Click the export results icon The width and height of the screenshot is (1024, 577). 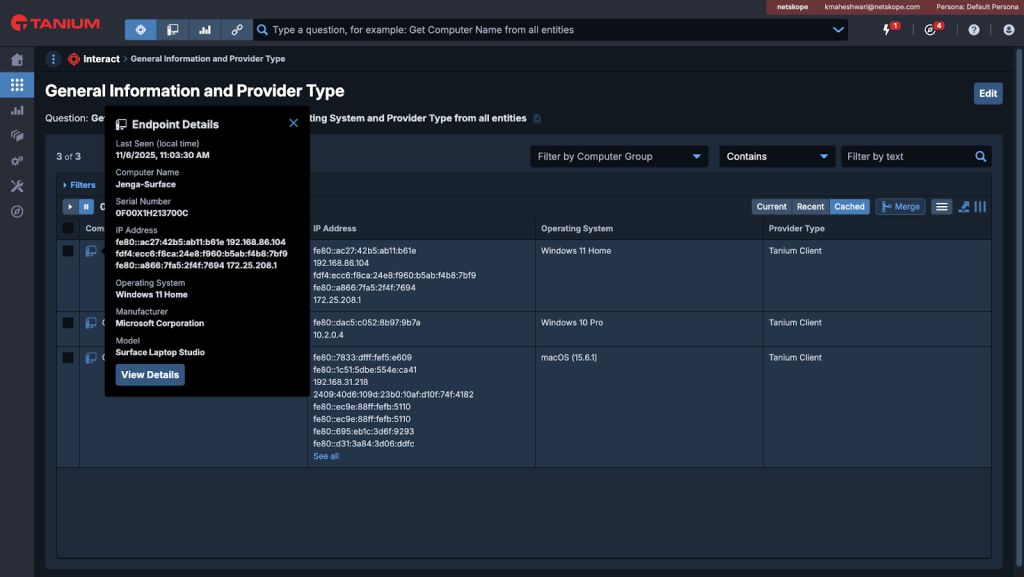(x=963, y=207)
